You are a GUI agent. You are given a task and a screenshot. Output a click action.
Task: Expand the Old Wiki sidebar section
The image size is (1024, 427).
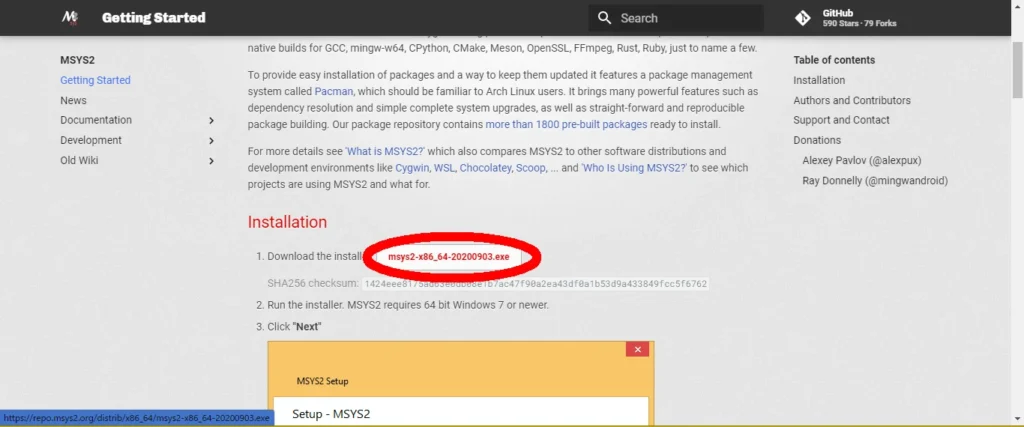[211, 161]
